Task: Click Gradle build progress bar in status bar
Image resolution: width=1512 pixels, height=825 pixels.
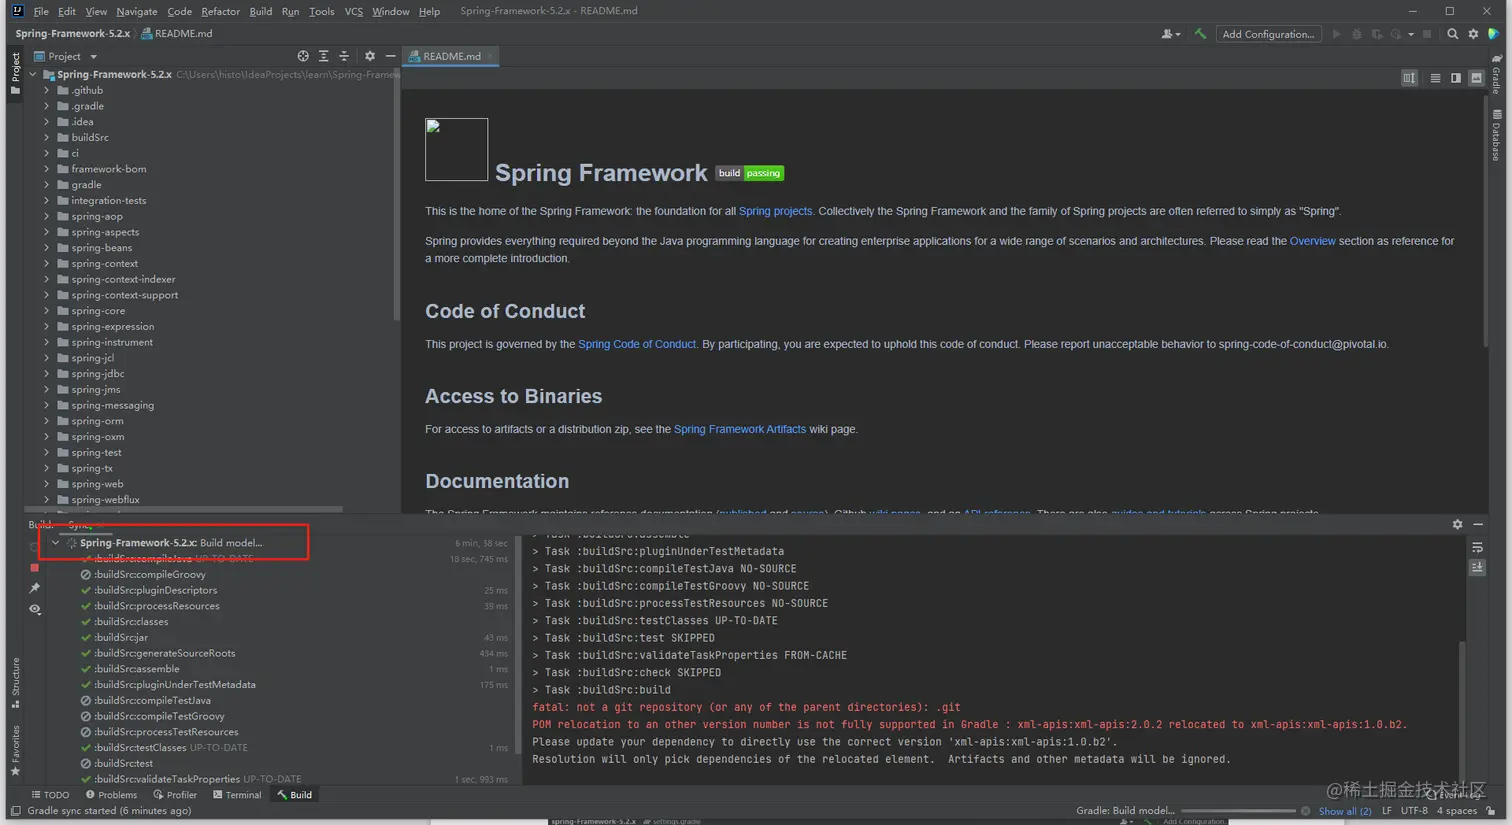Action: coord(1239,811)
